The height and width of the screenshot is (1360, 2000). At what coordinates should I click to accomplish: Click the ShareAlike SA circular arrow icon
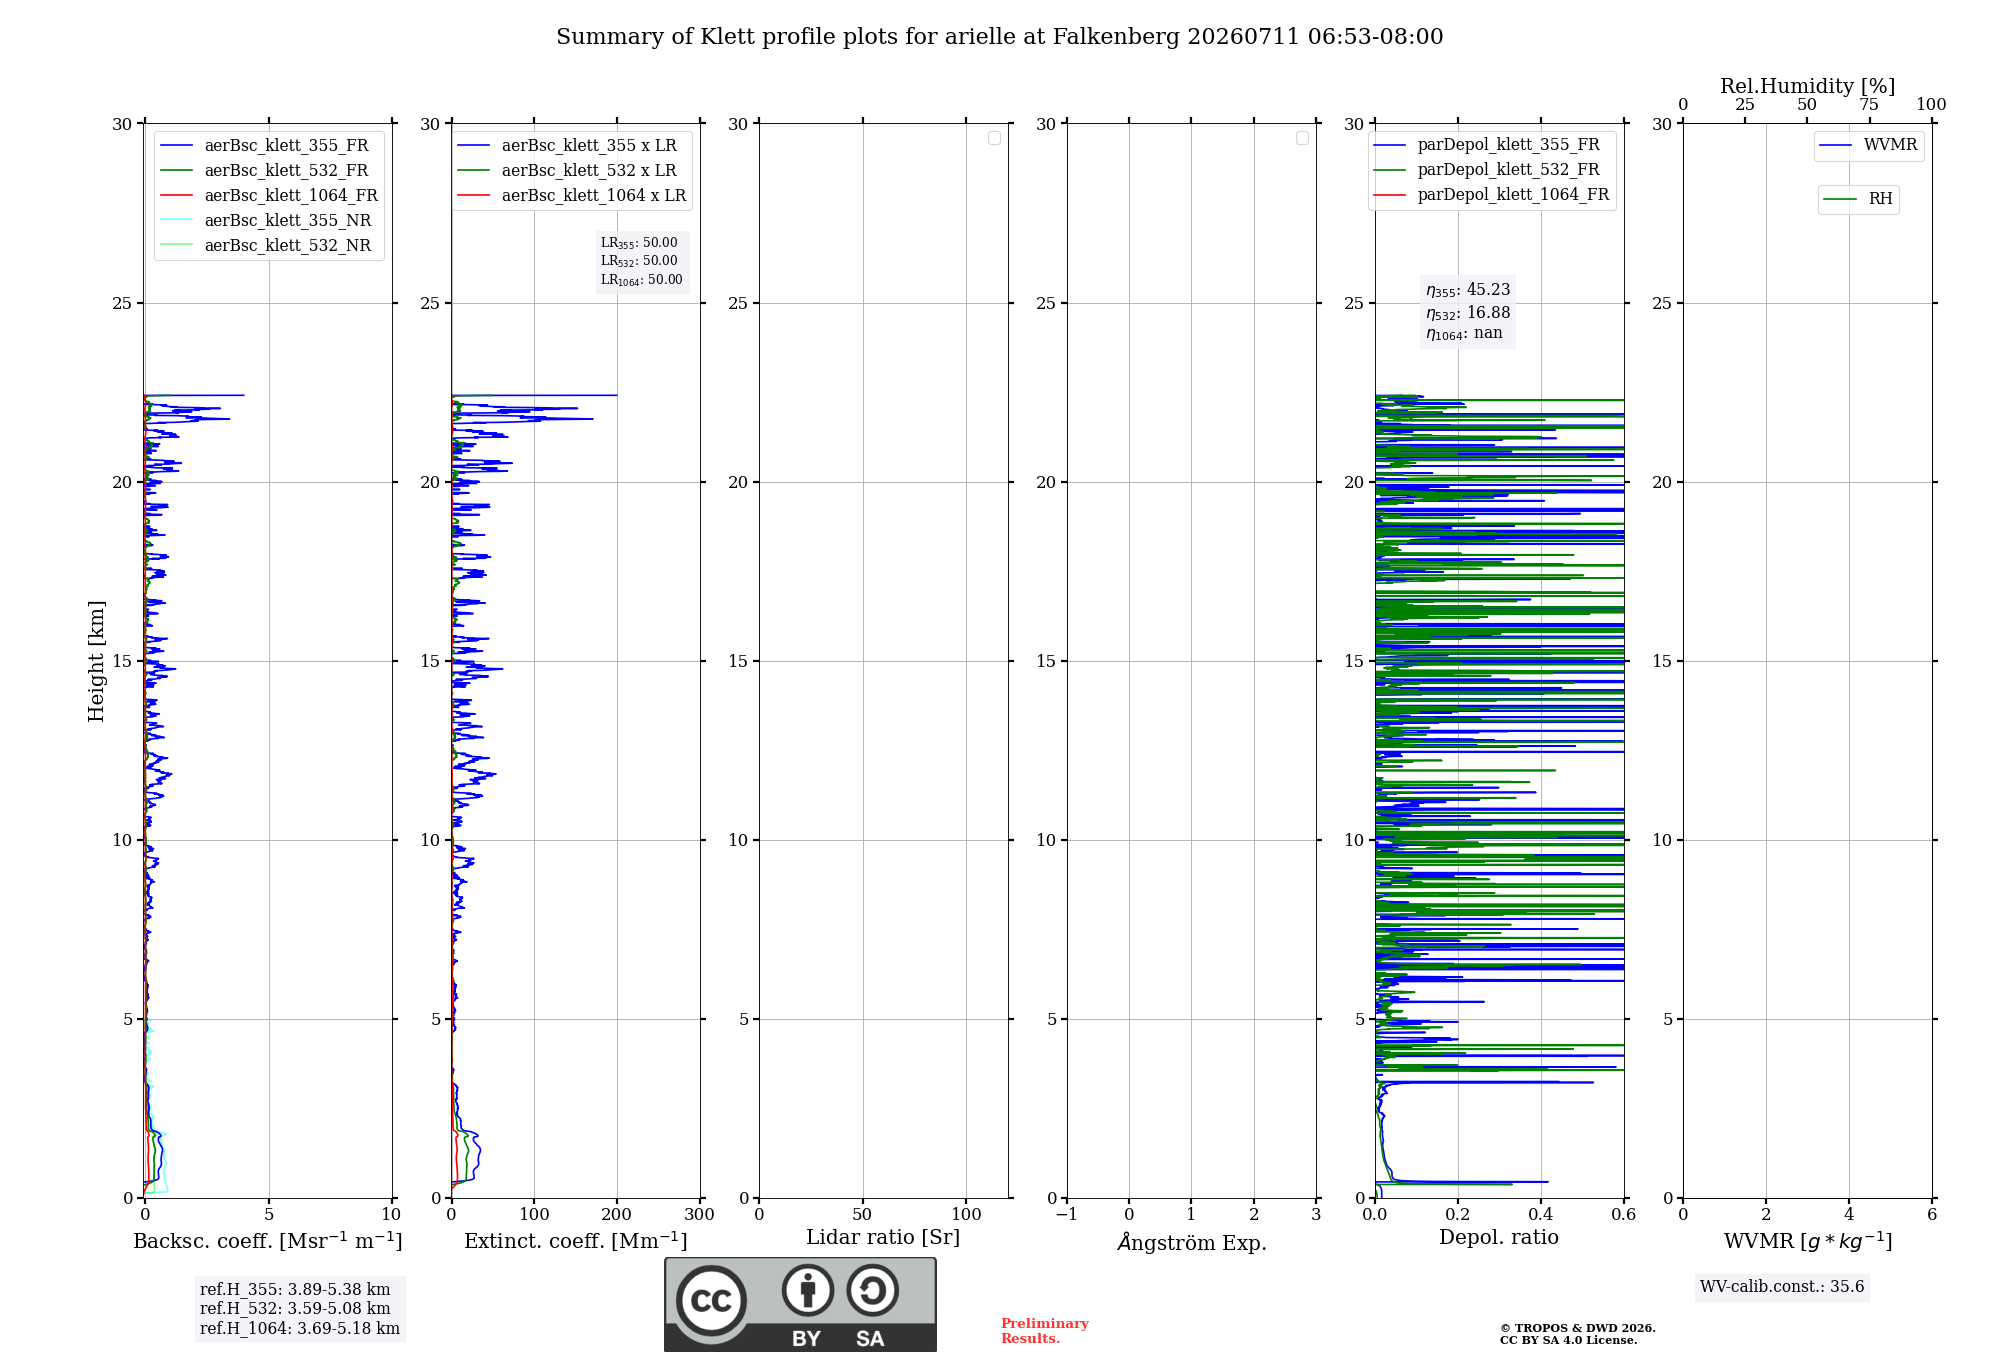[872, 1290]
